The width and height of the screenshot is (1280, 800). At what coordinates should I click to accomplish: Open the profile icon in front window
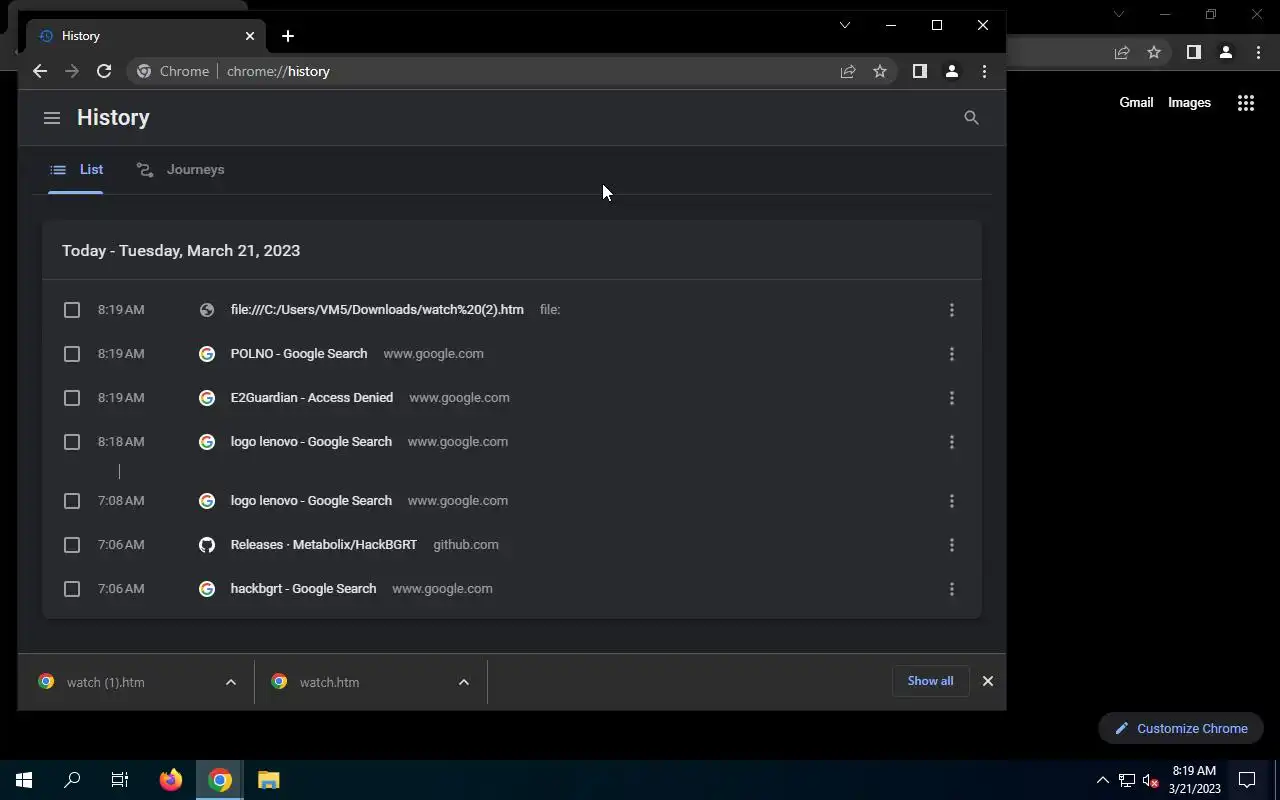click(x=952, y=71)
